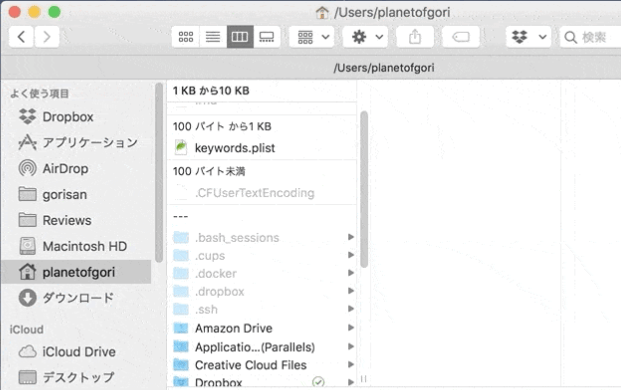This screenshot has height=390, width=621.
Task: Click the /Users/planetofgori tab bar title
Action: pyautogui.click(x=383, y=68)
